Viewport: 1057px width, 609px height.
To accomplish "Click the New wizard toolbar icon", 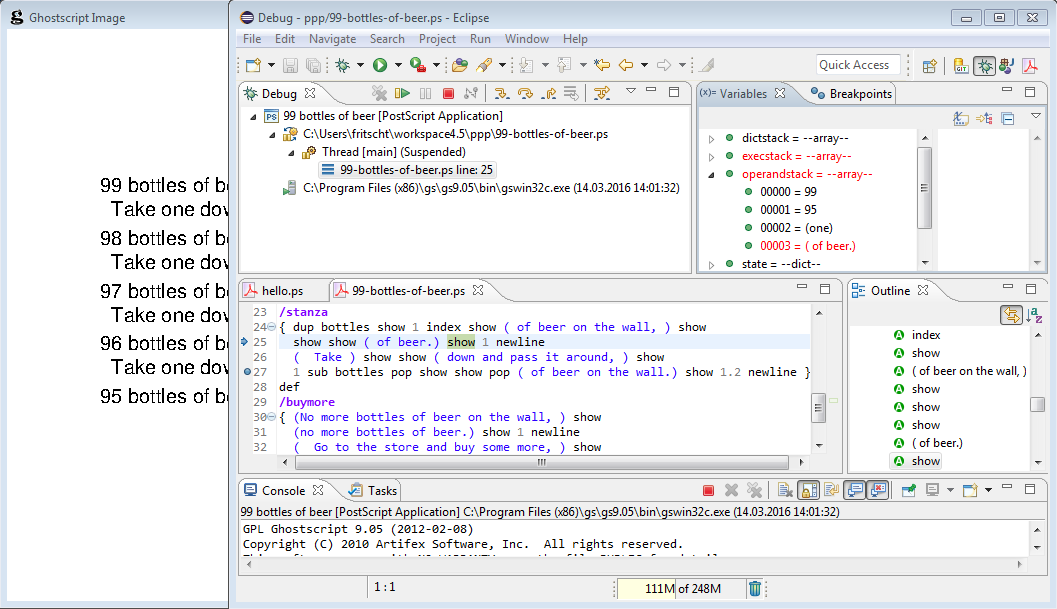I will pyautogui.click(x=253, y=65).
